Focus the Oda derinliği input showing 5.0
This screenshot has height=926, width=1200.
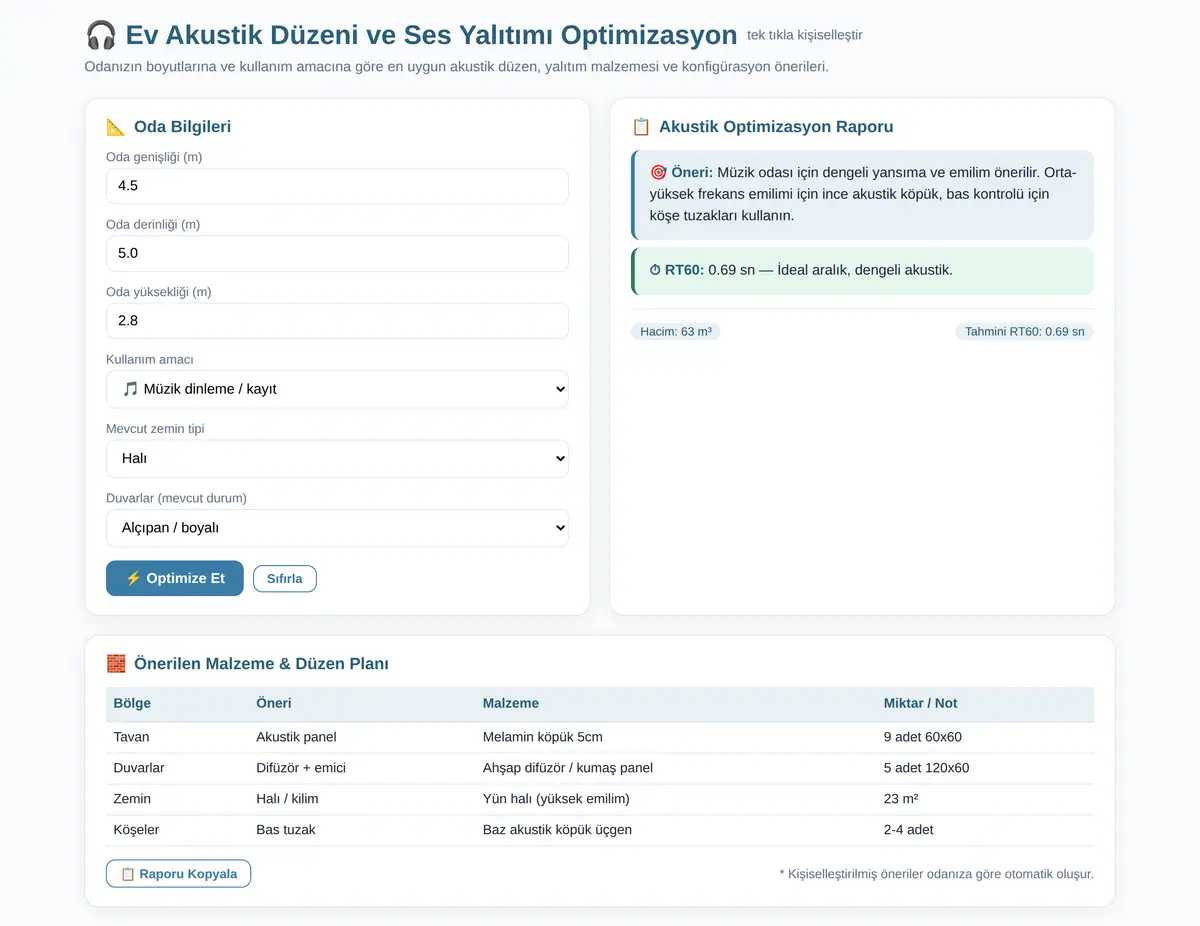coord(337,253)
